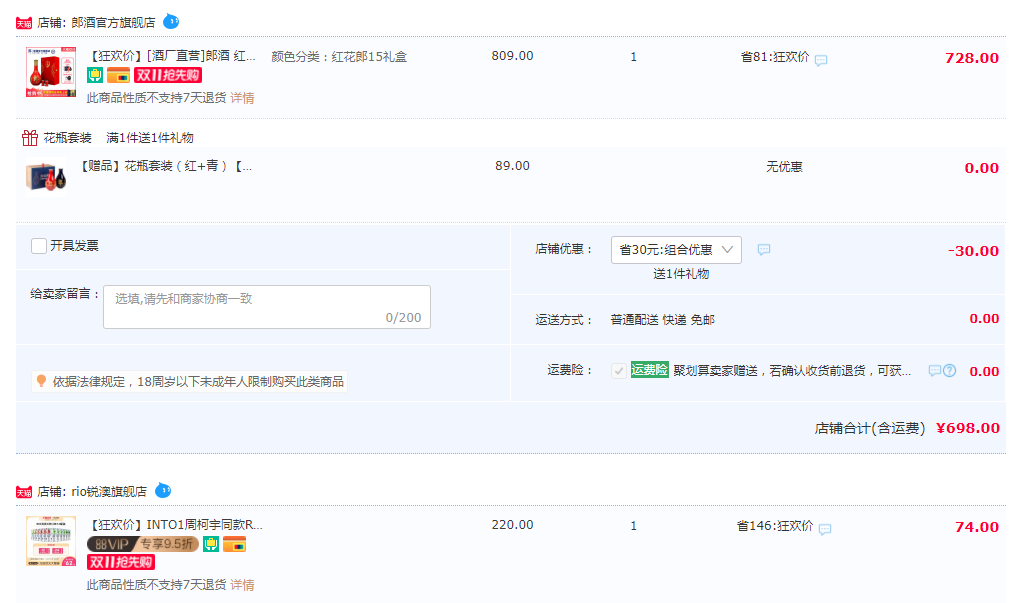Click the 728.00 subtotal price
The width and height of the screenshot is (1023, 603).
click(x=971, y=58)
